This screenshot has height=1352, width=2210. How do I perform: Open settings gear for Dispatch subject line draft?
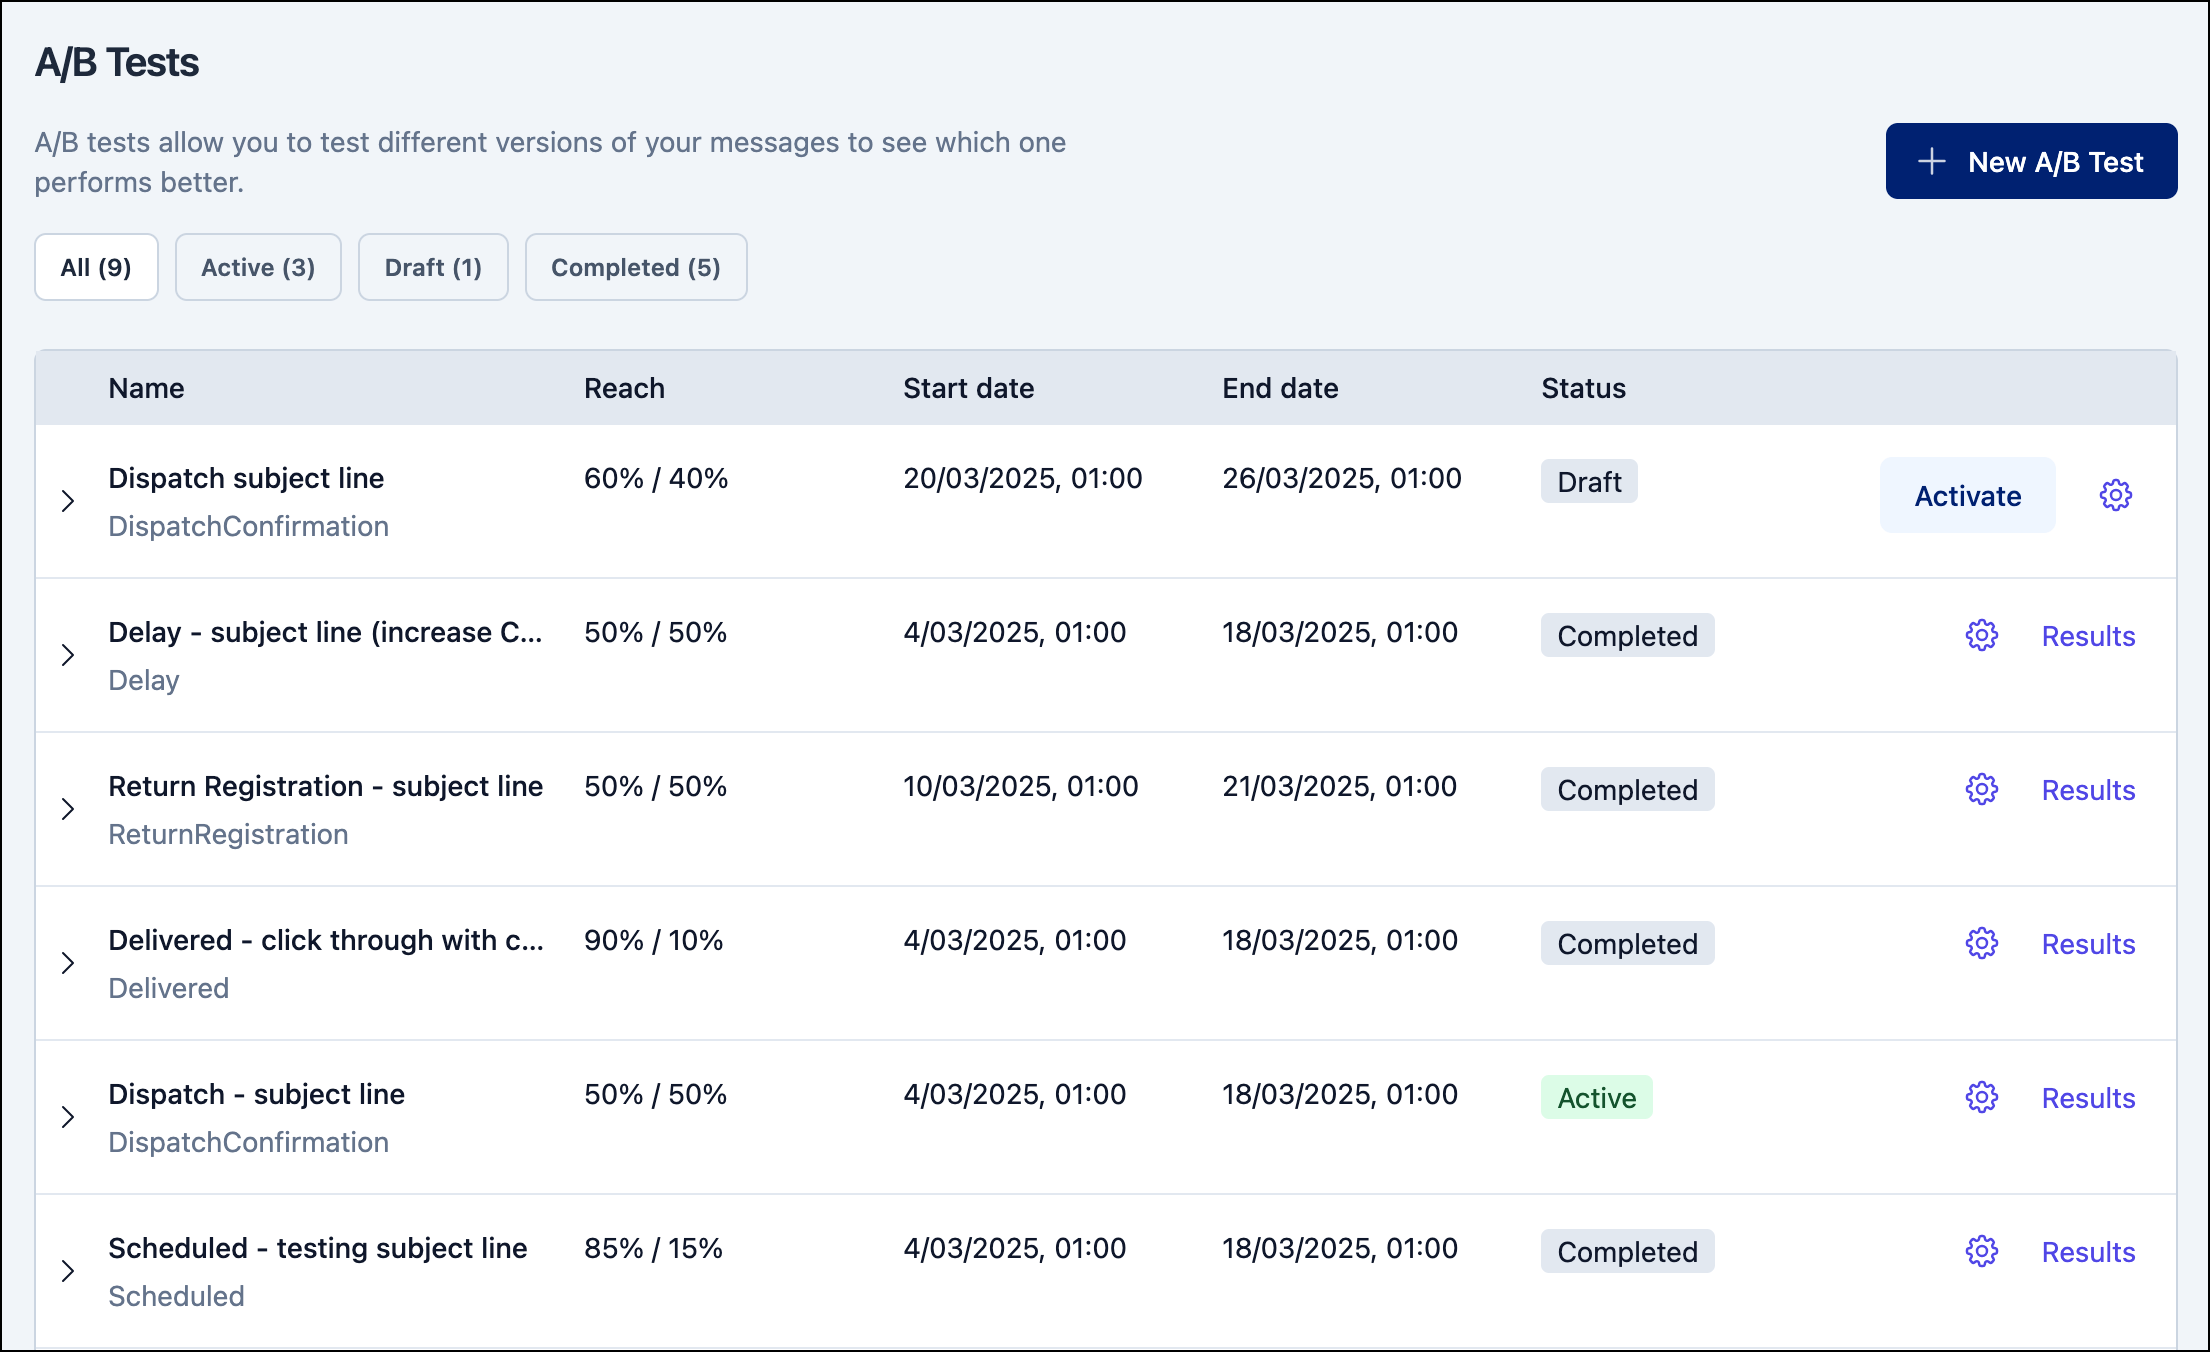point(2115,495)
